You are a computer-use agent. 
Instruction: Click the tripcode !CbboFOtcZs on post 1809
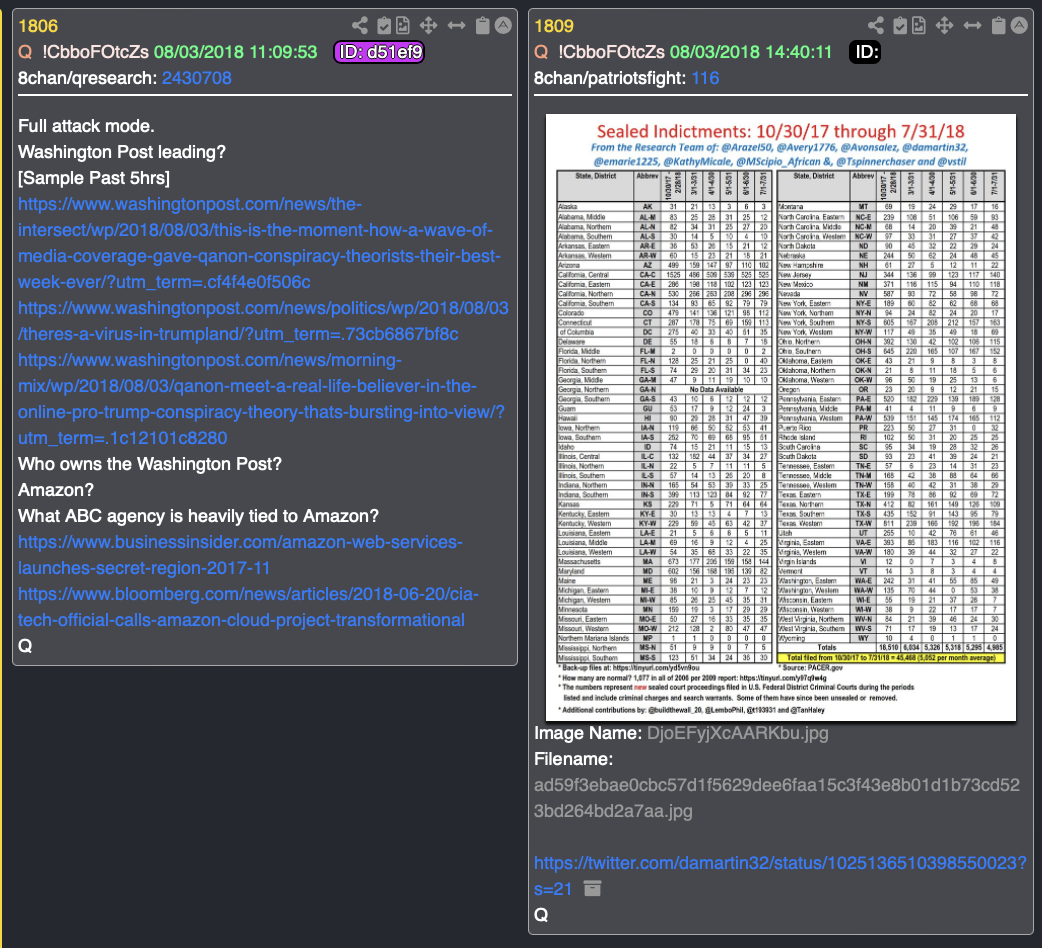point(611,52)
